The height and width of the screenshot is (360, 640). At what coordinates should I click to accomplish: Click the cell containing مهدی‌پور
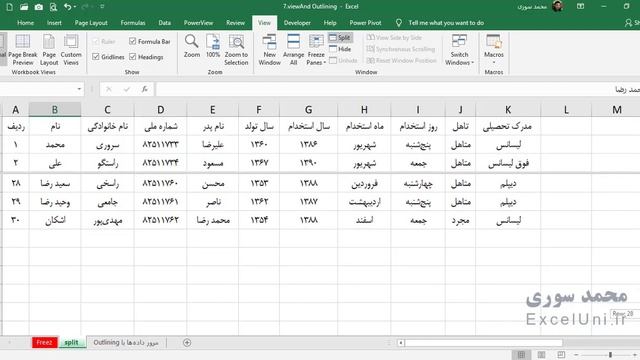107,220
